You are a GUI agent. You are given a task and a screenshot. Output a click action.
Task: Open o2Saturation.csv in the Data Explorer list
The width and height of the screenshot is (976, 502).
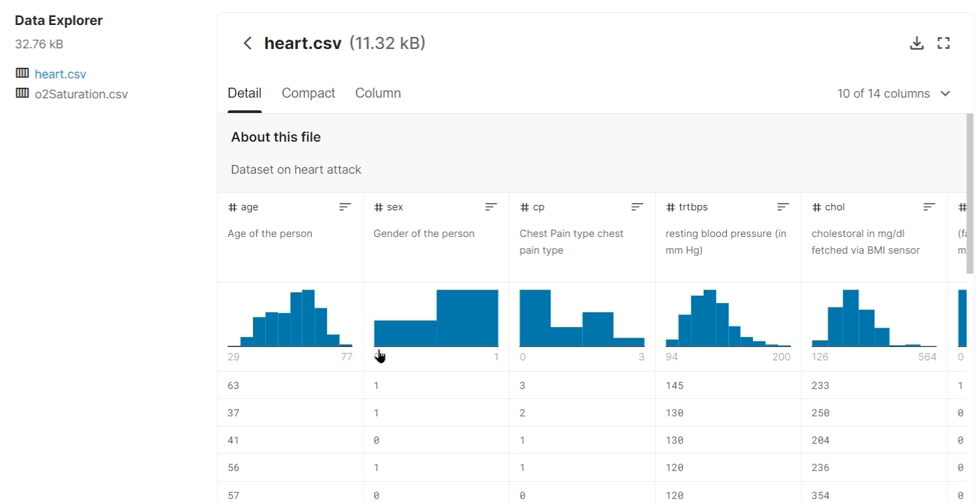click(x=81, y=94)
